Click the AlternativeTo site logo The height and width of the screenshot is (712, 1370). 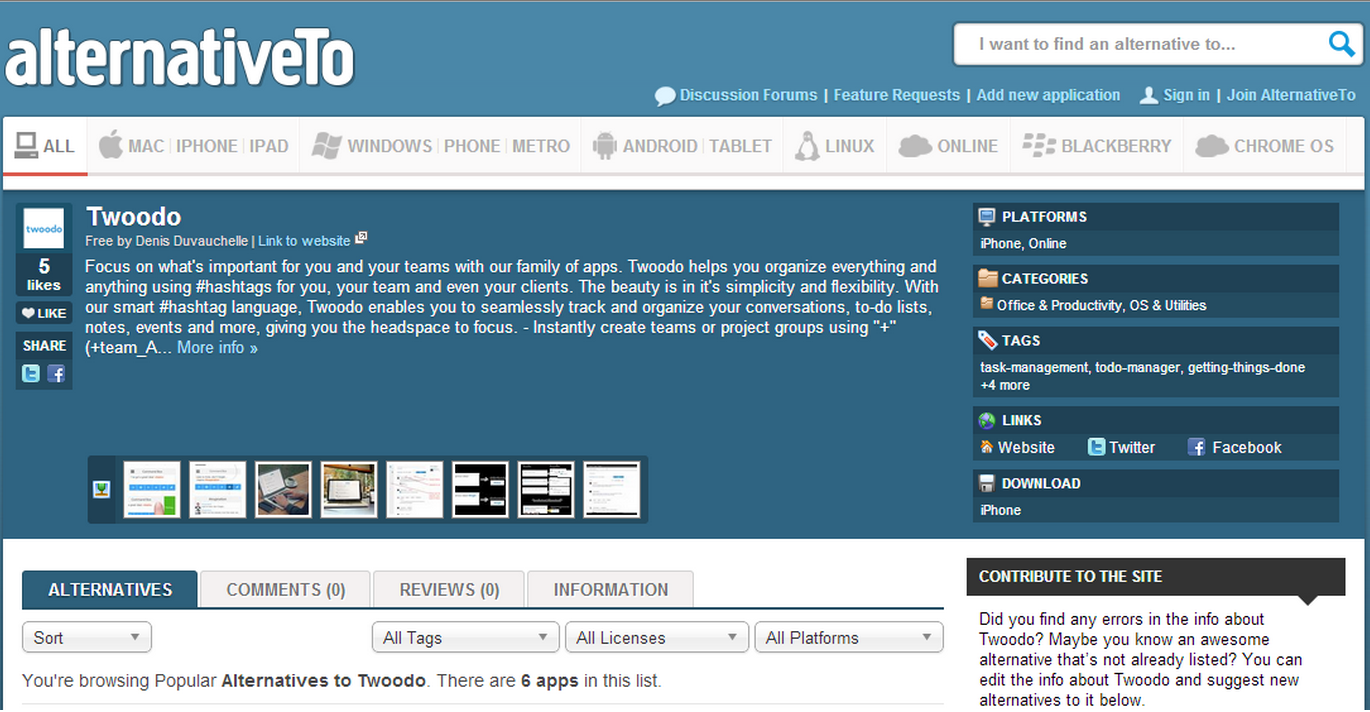click(x=180, y=58)
